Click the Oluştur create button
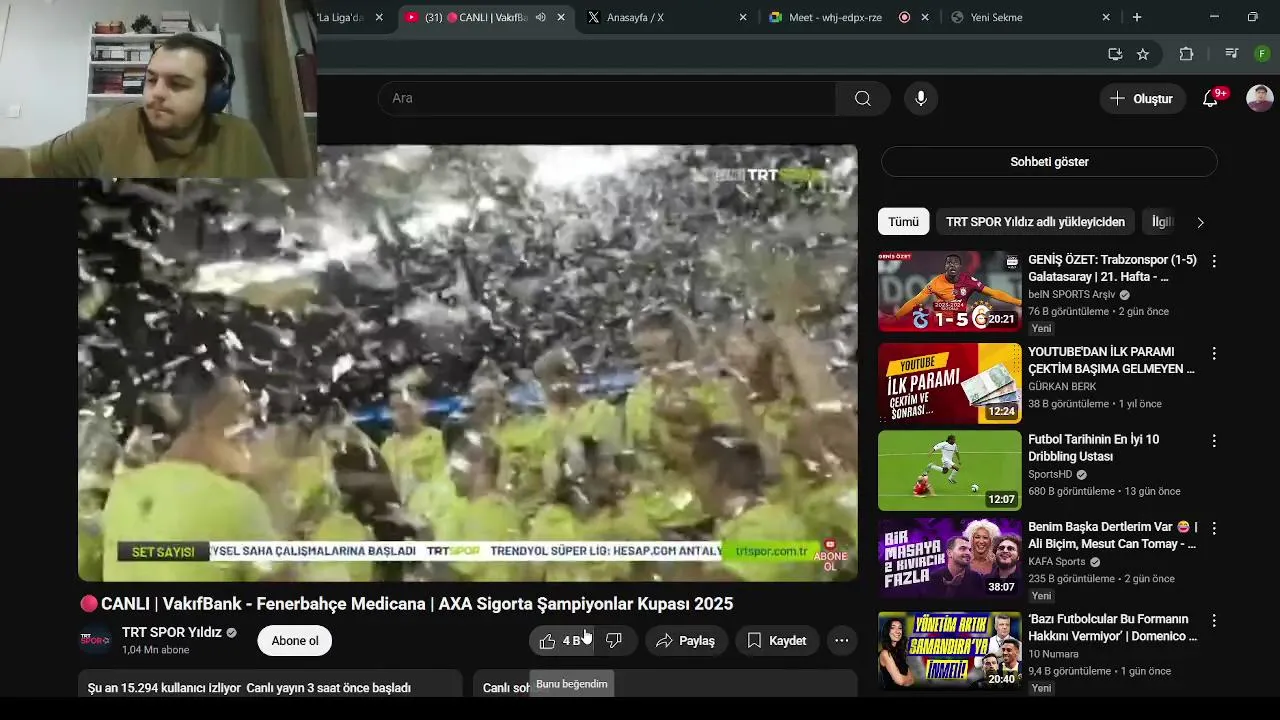Image resolution: width=1280 pixels, height=720 pixels. pos(1143,98)
